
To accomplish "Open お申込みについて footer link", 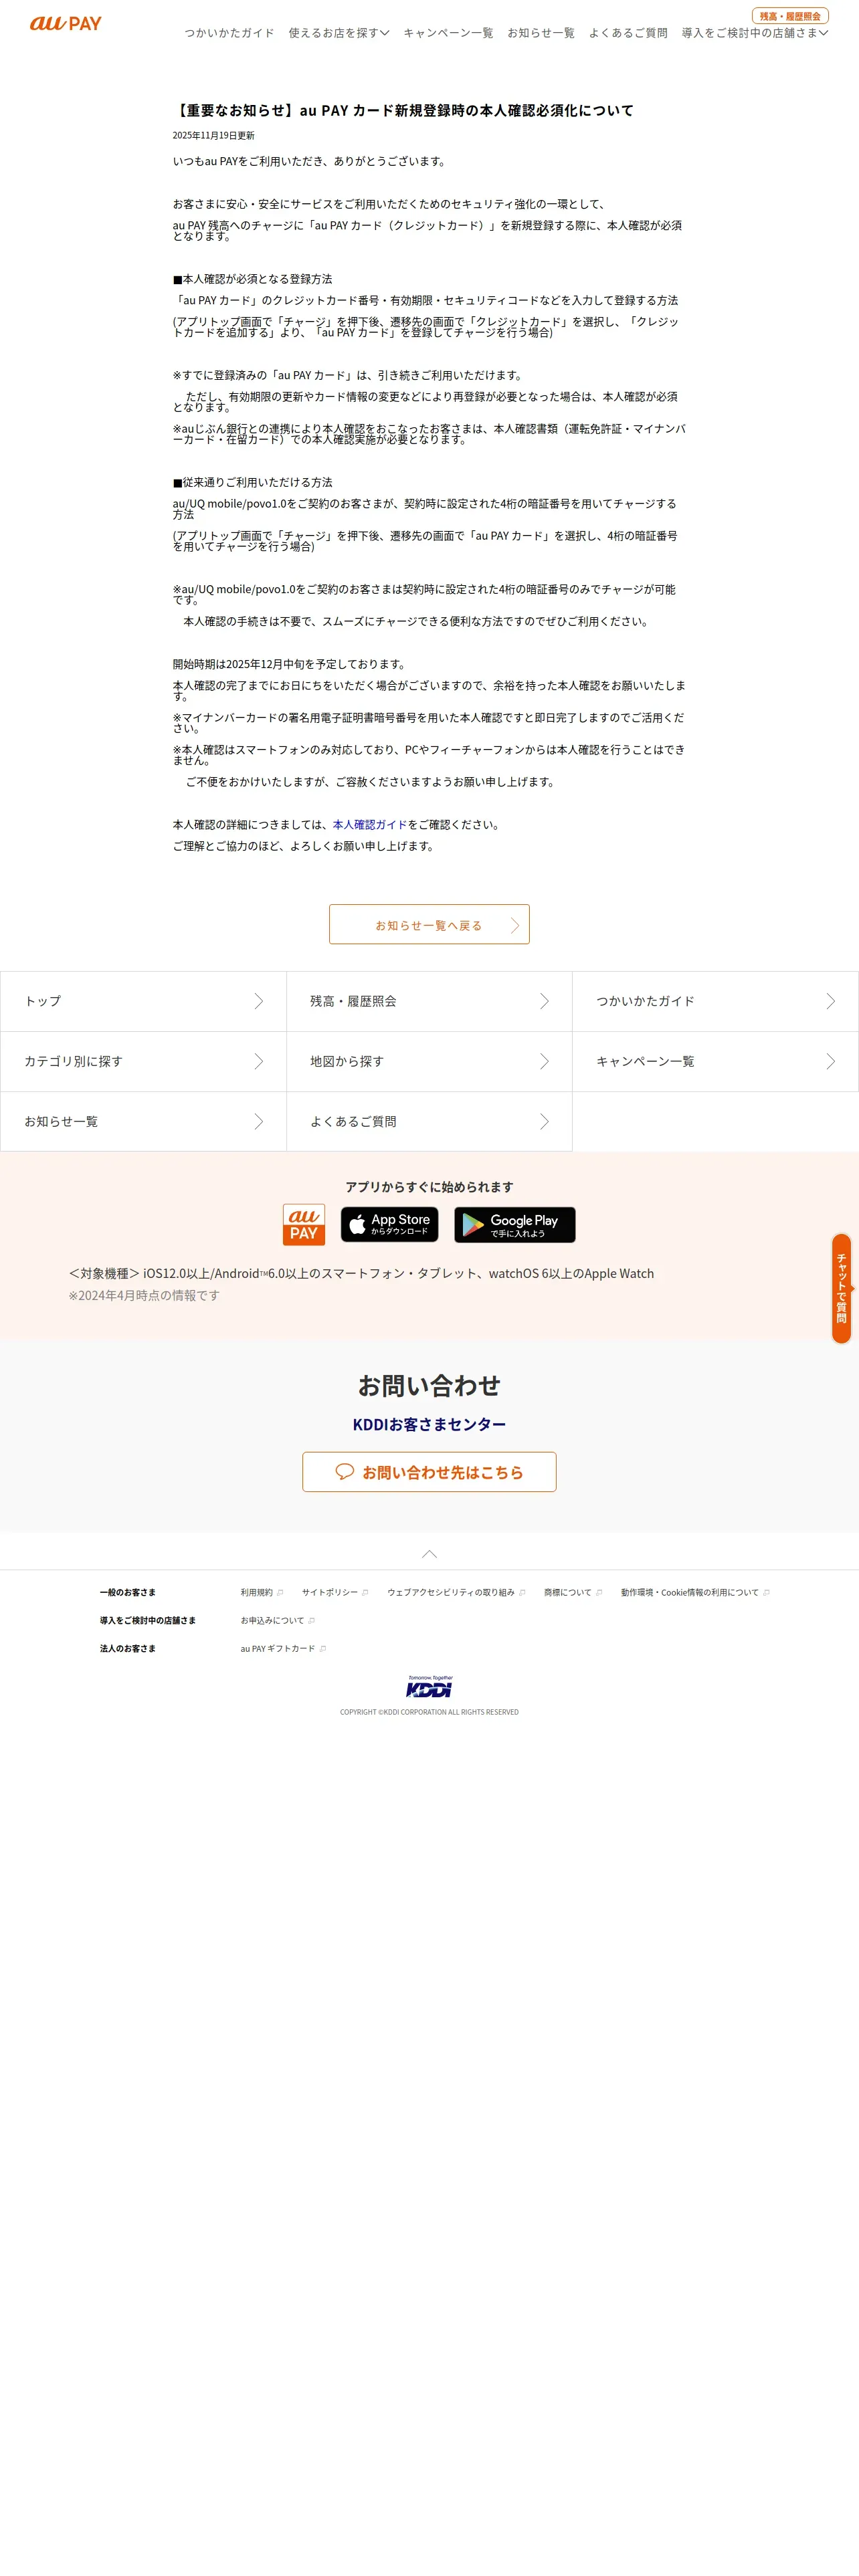I will click(x=278, y=1620).
